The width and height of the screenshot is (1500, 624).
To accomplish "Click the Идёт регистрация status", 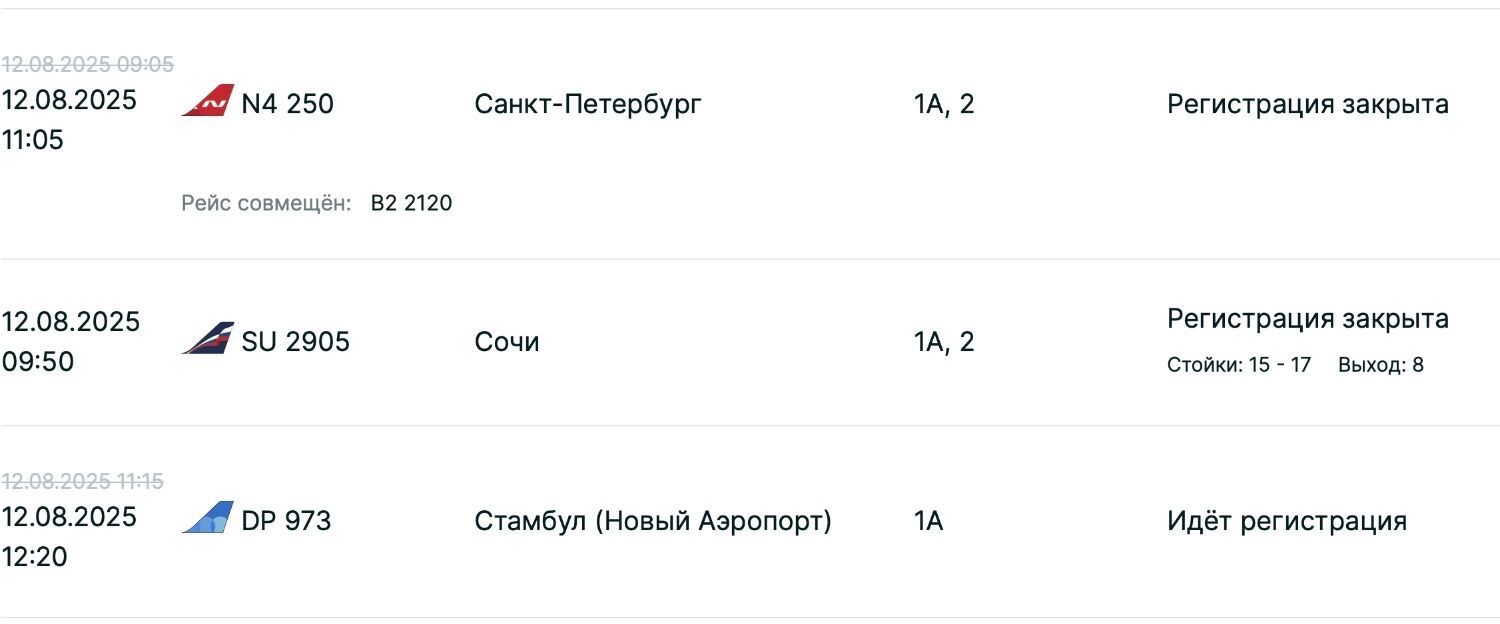I will coord(1287,521).
